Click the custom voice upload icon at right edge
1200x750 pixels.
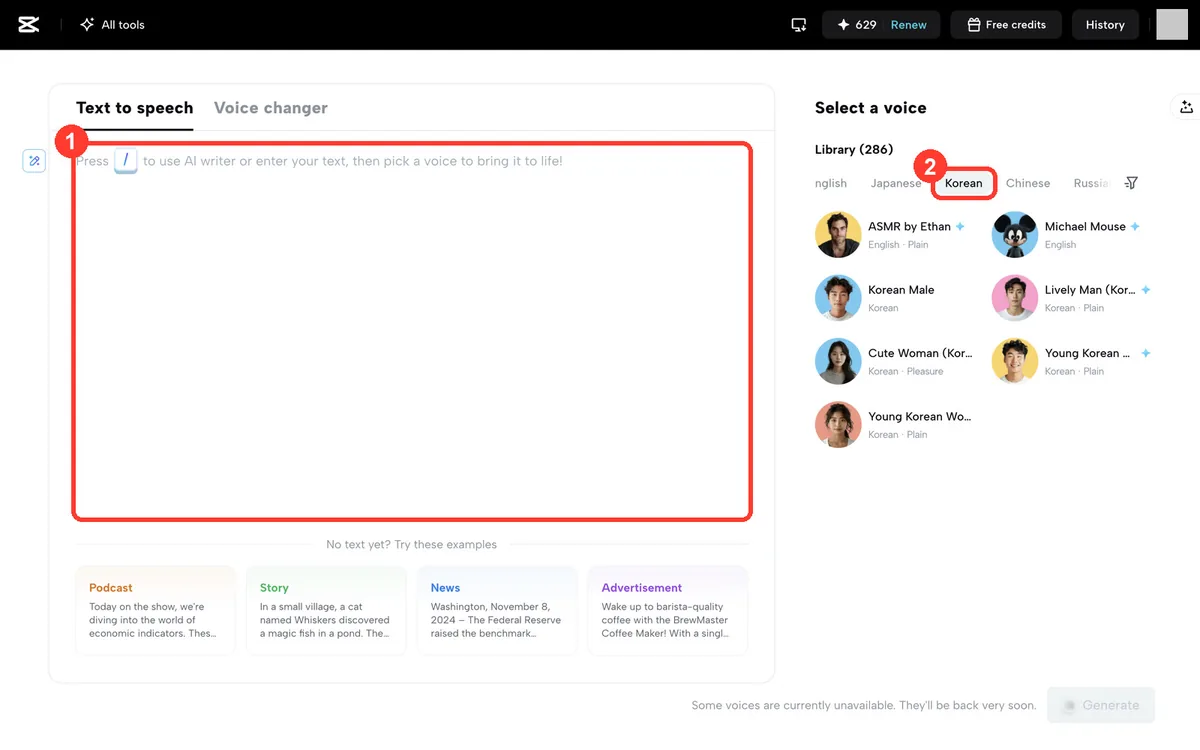(1186, 107)
